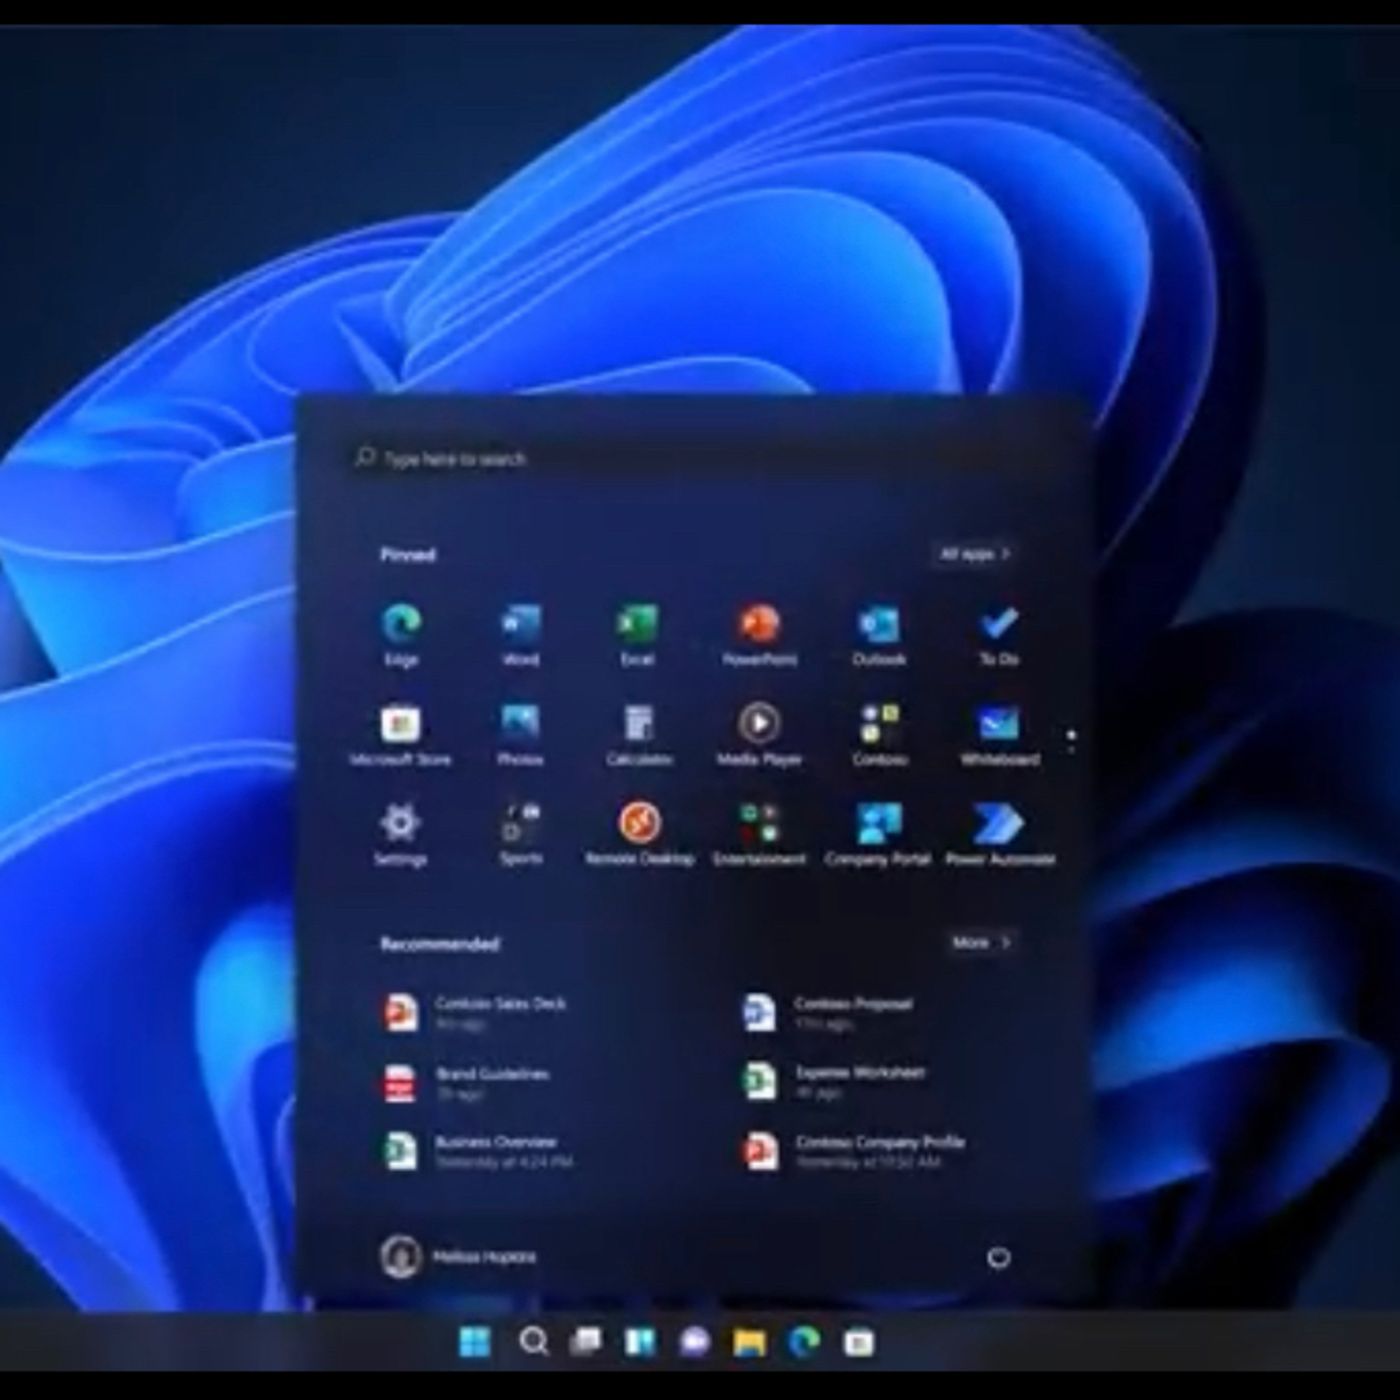Launch Word from pinned apps

[x=520, y=634]
